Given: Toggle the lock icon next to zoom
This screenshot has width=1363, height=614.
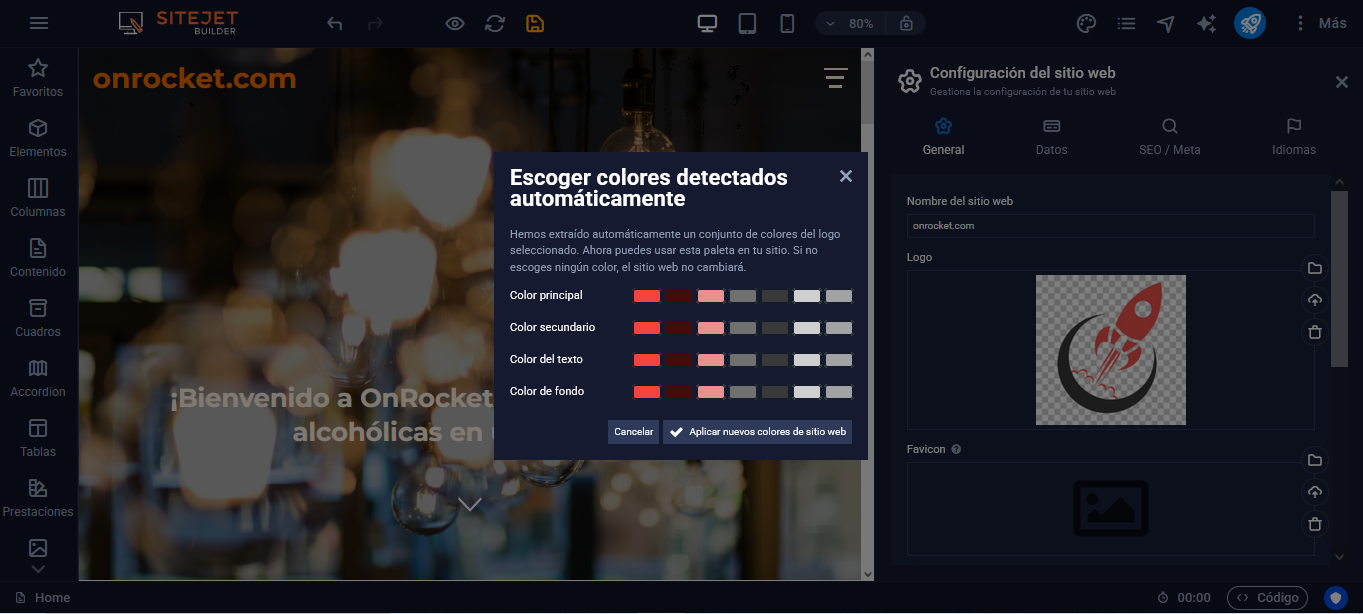Looking at the screenshot, I should click(906, 23).
